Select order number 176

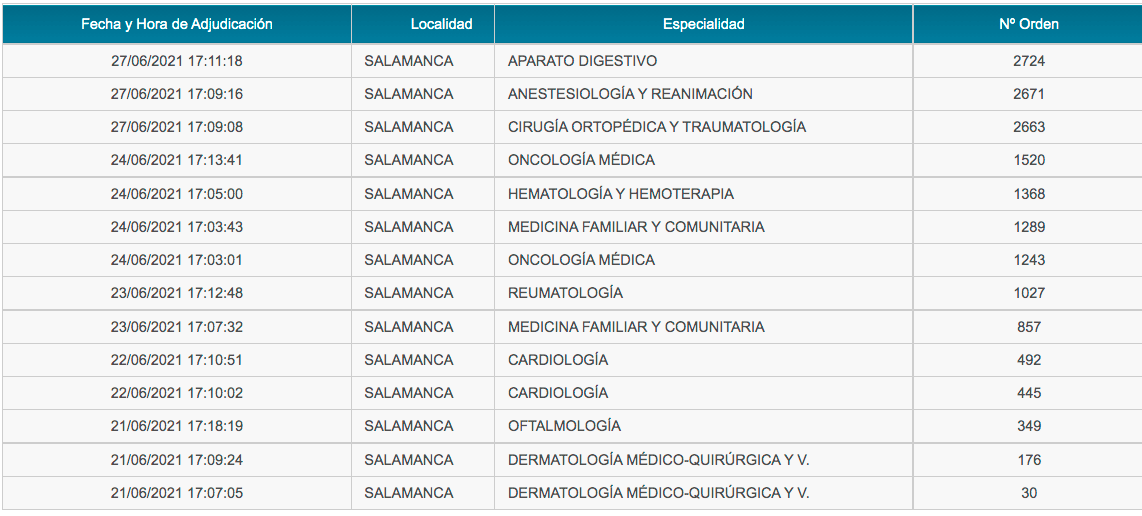(x=1028, y=461)
